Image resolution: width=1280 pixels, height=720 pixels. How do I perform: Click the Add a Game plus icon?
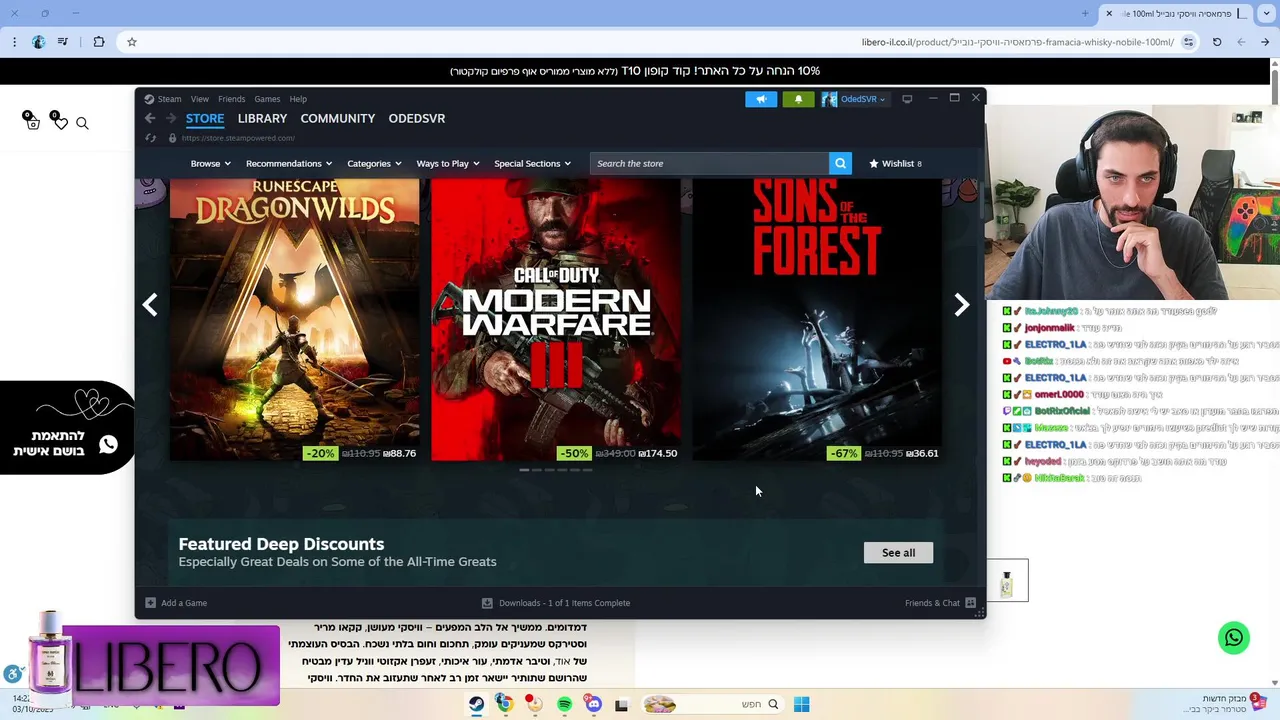click(150, 603)
